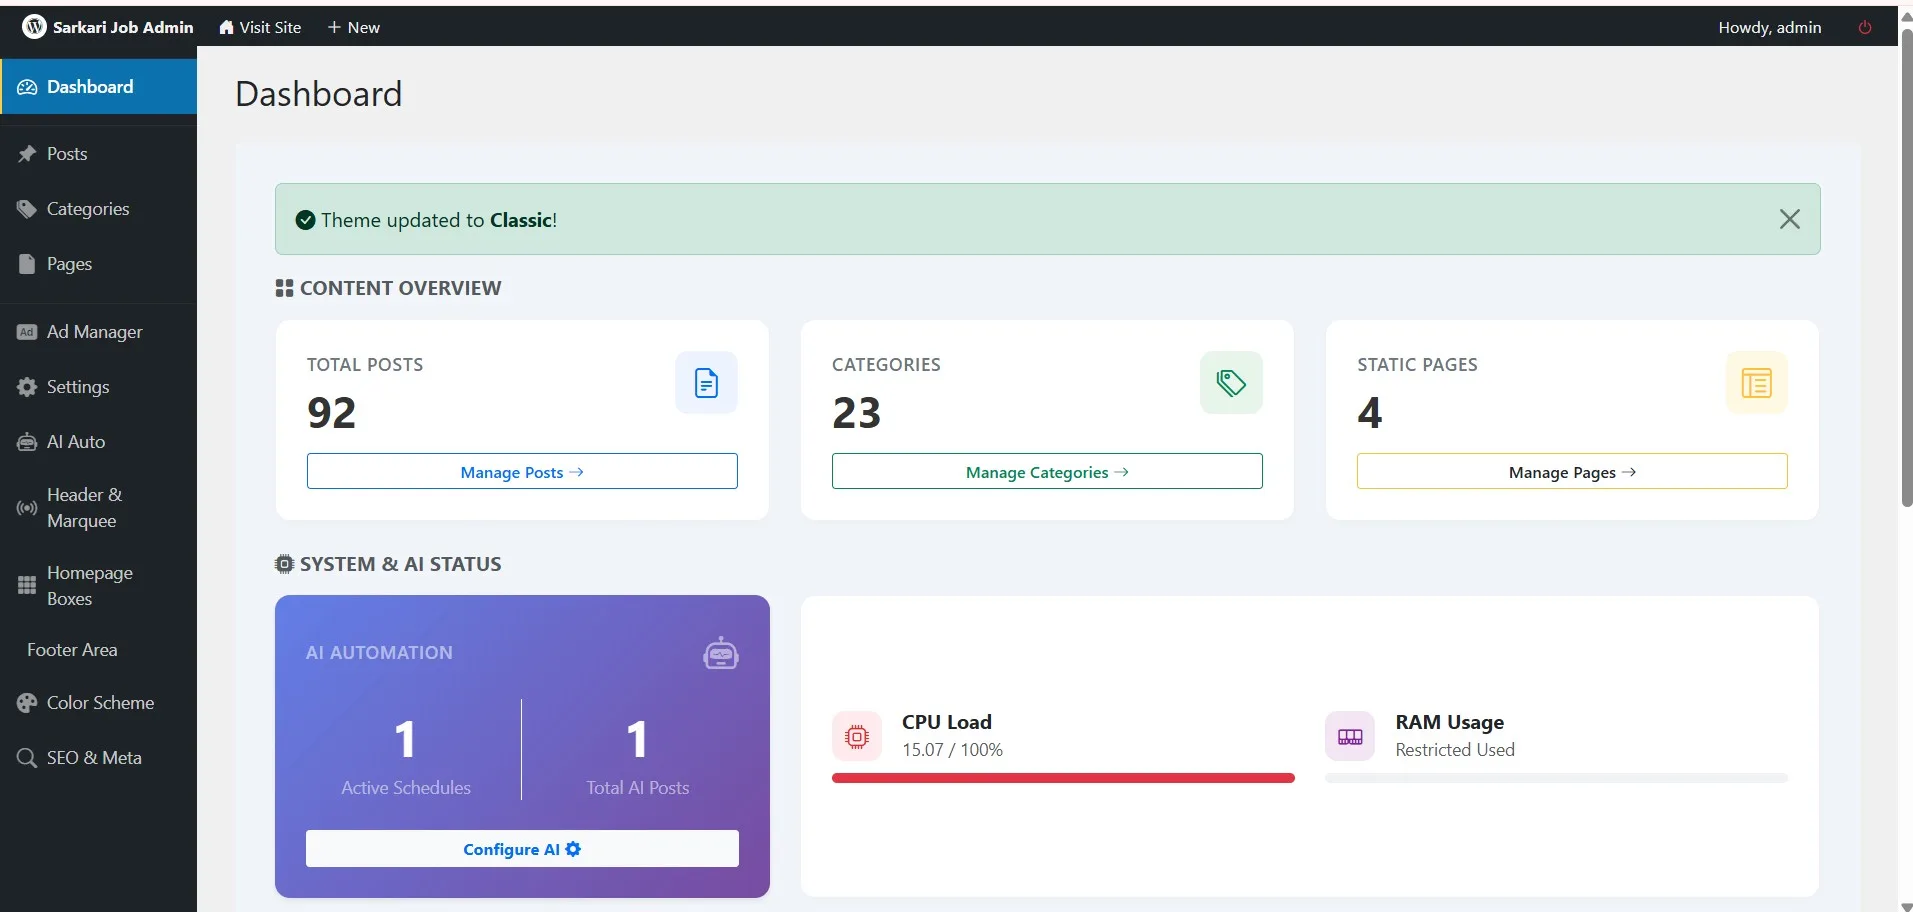
Task: Click the red power logout icon
Action: coord(1864,28)
